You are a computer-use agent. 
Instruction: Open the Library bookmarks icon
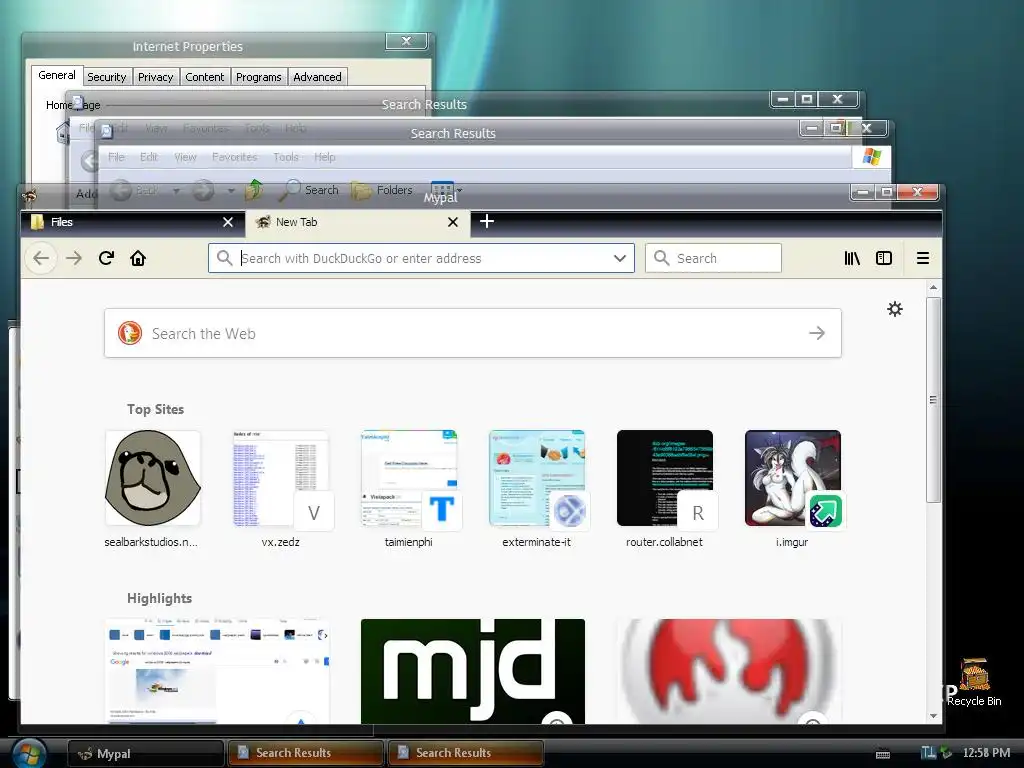tap(852, 258)
